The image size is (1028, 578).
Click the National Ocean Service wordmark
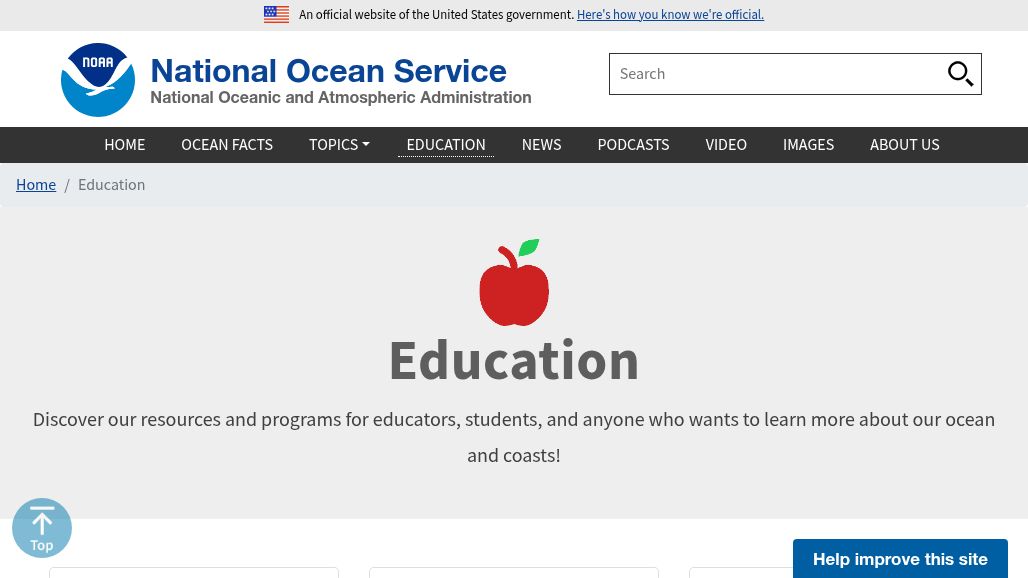(328, 71)
